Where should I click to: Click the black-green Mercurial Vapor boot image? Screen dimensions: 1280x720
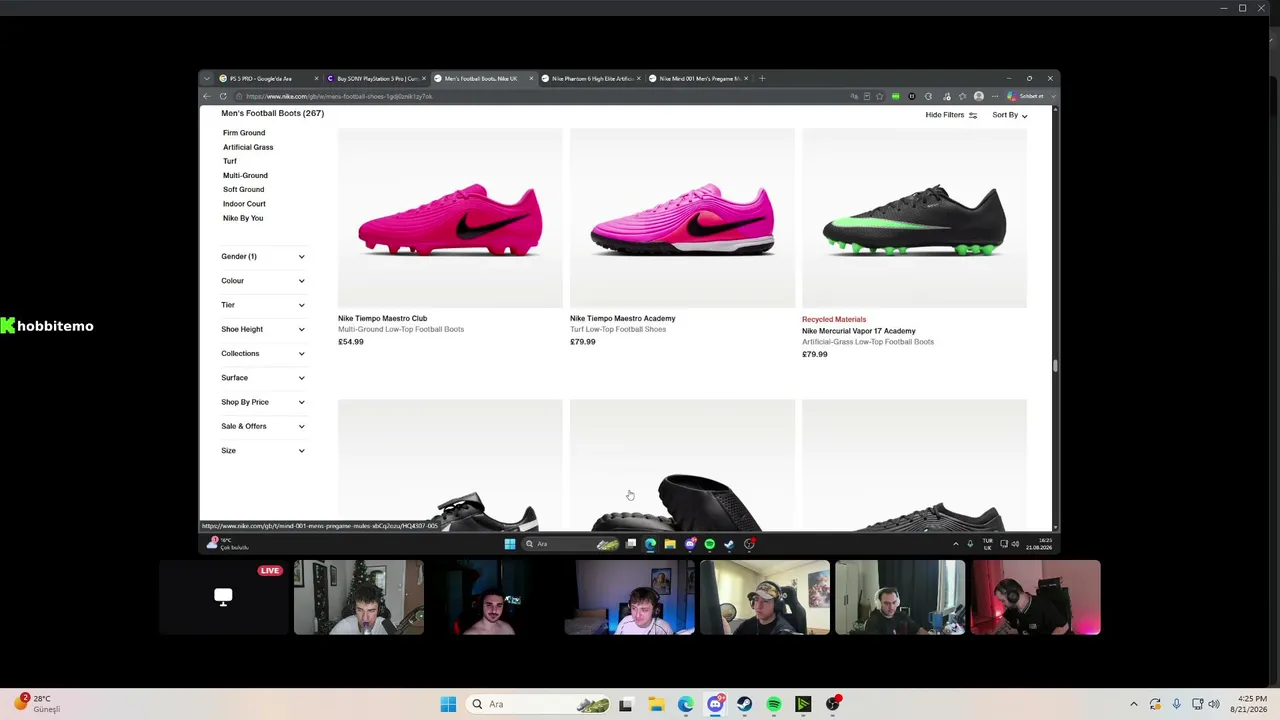[x=914, y=218]
